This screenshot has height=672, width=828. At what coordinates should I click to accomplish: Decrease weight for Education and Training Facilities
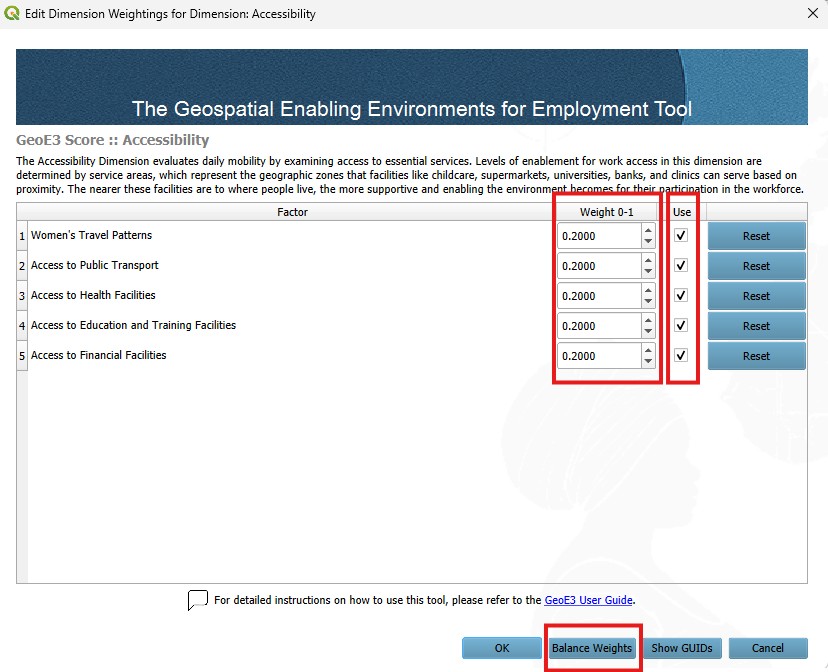coord(648,332)
